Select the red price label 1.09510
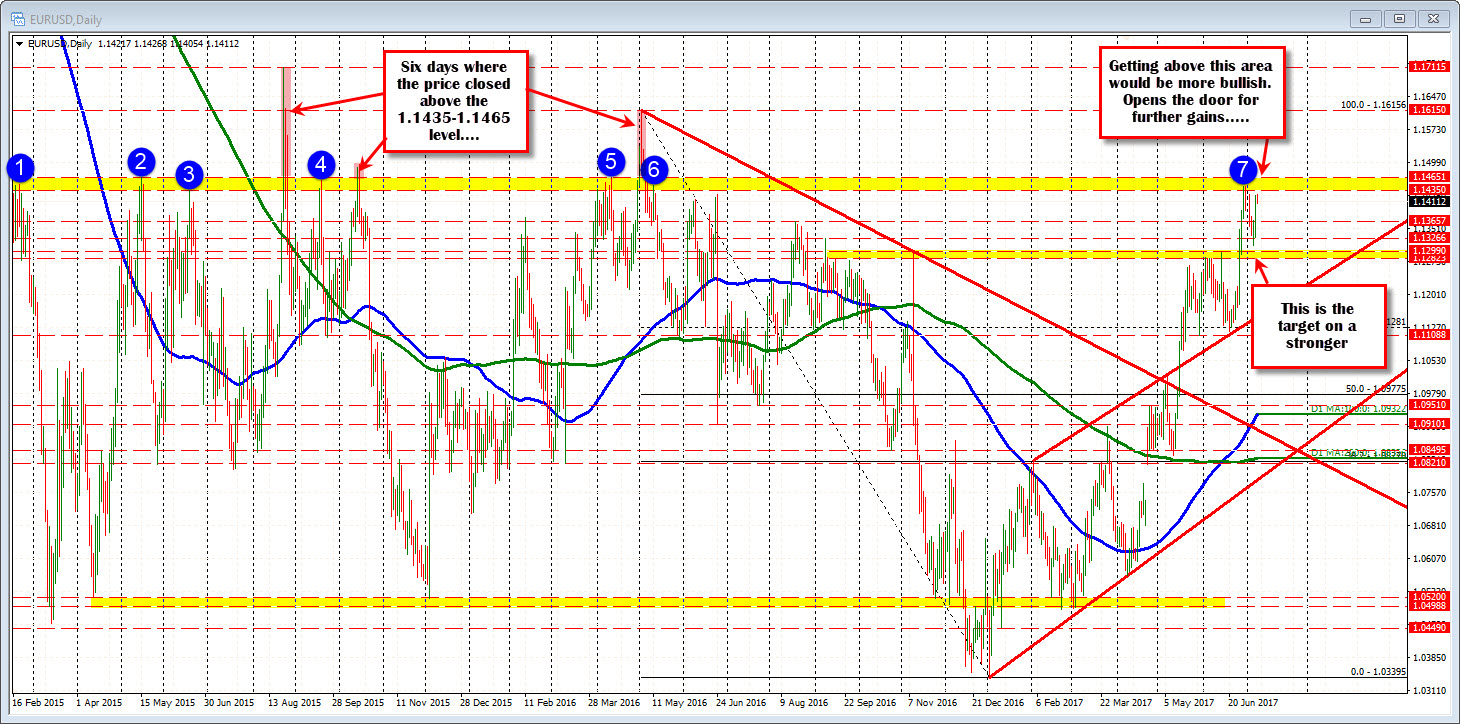This screenshot has height=724, width=1460. point(1427,405)
